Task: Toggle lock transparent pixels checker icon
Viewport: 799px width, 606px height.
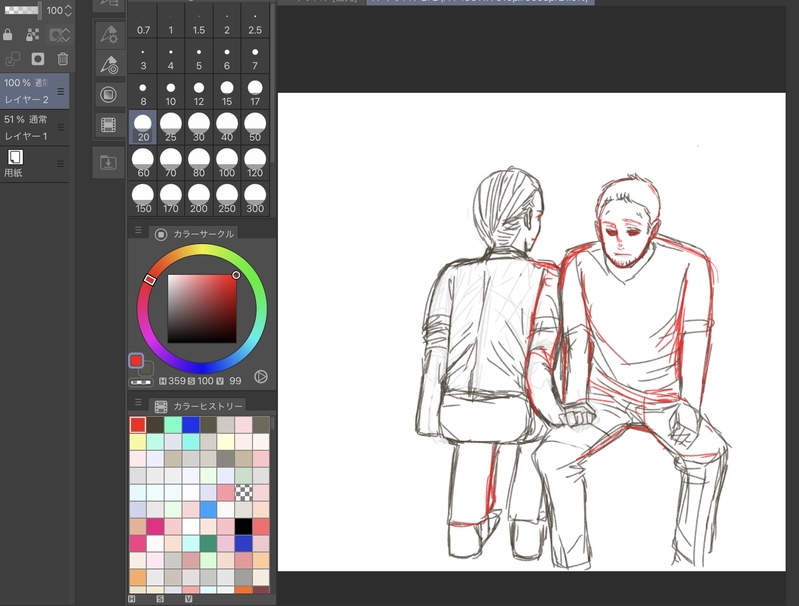Action: (x=33, y=34)
